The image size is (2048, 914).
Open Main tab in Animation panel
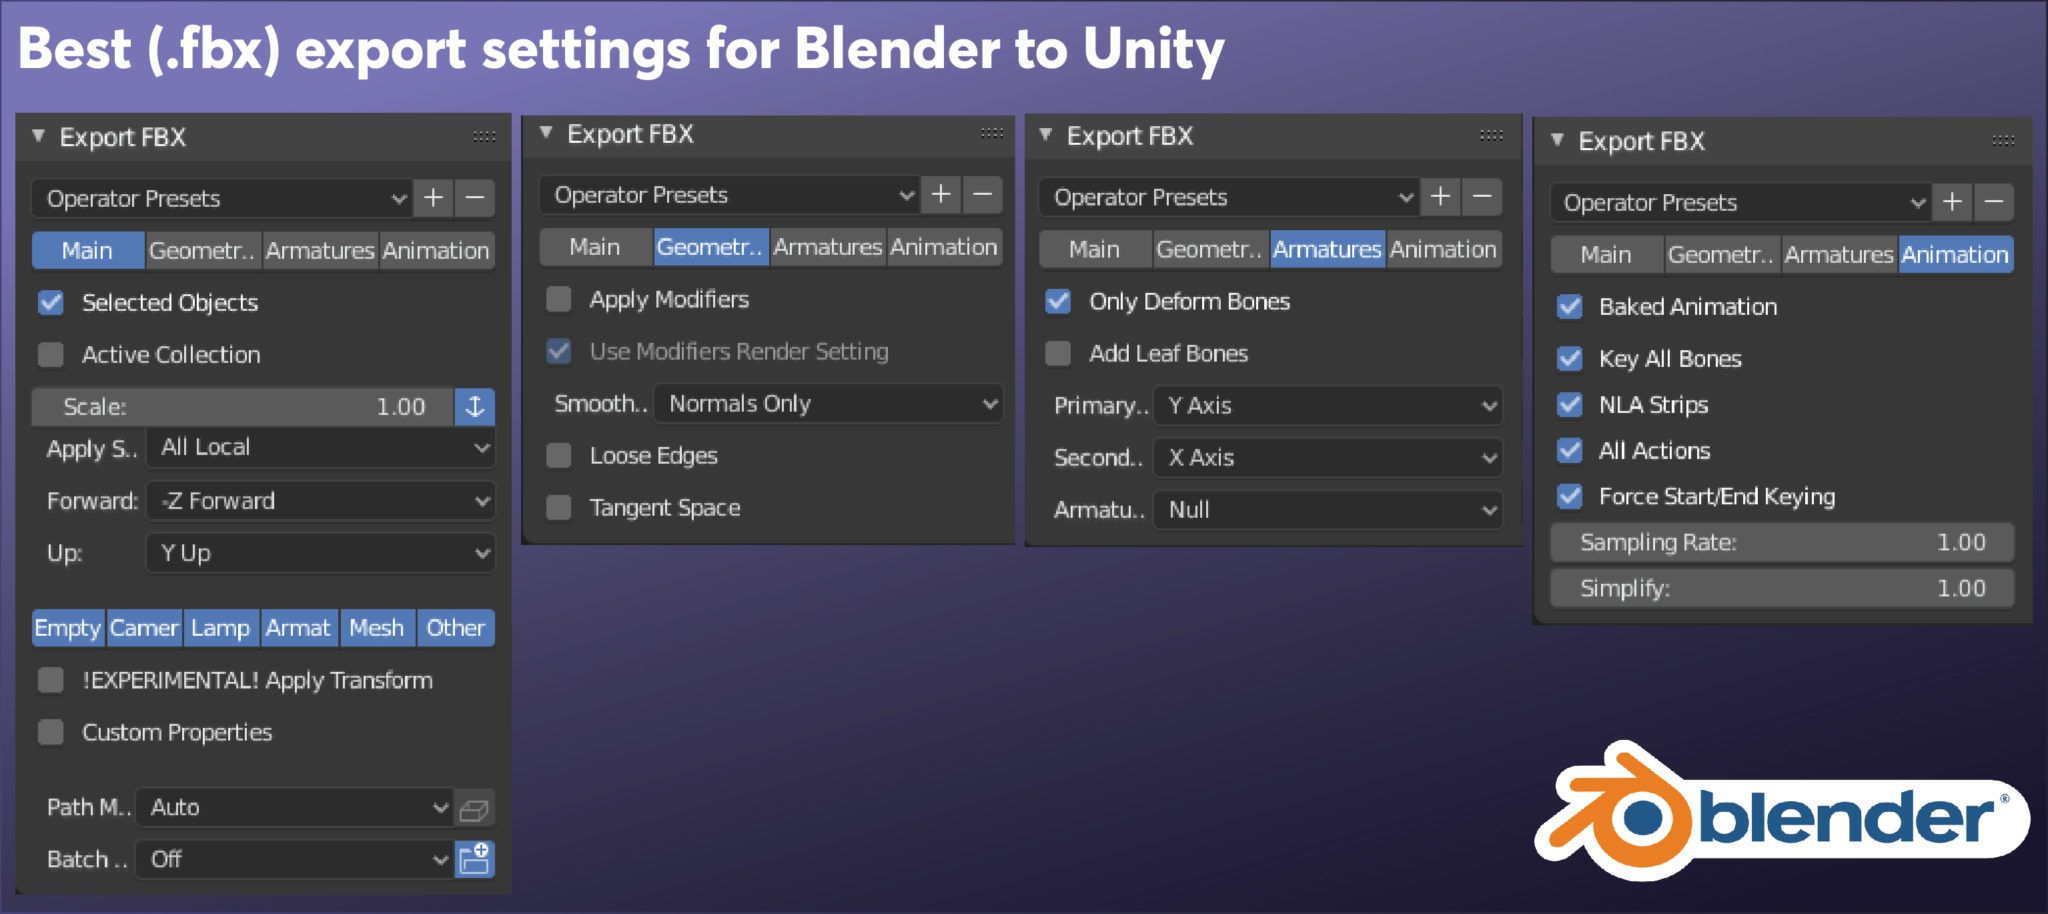coord(1607,254)
